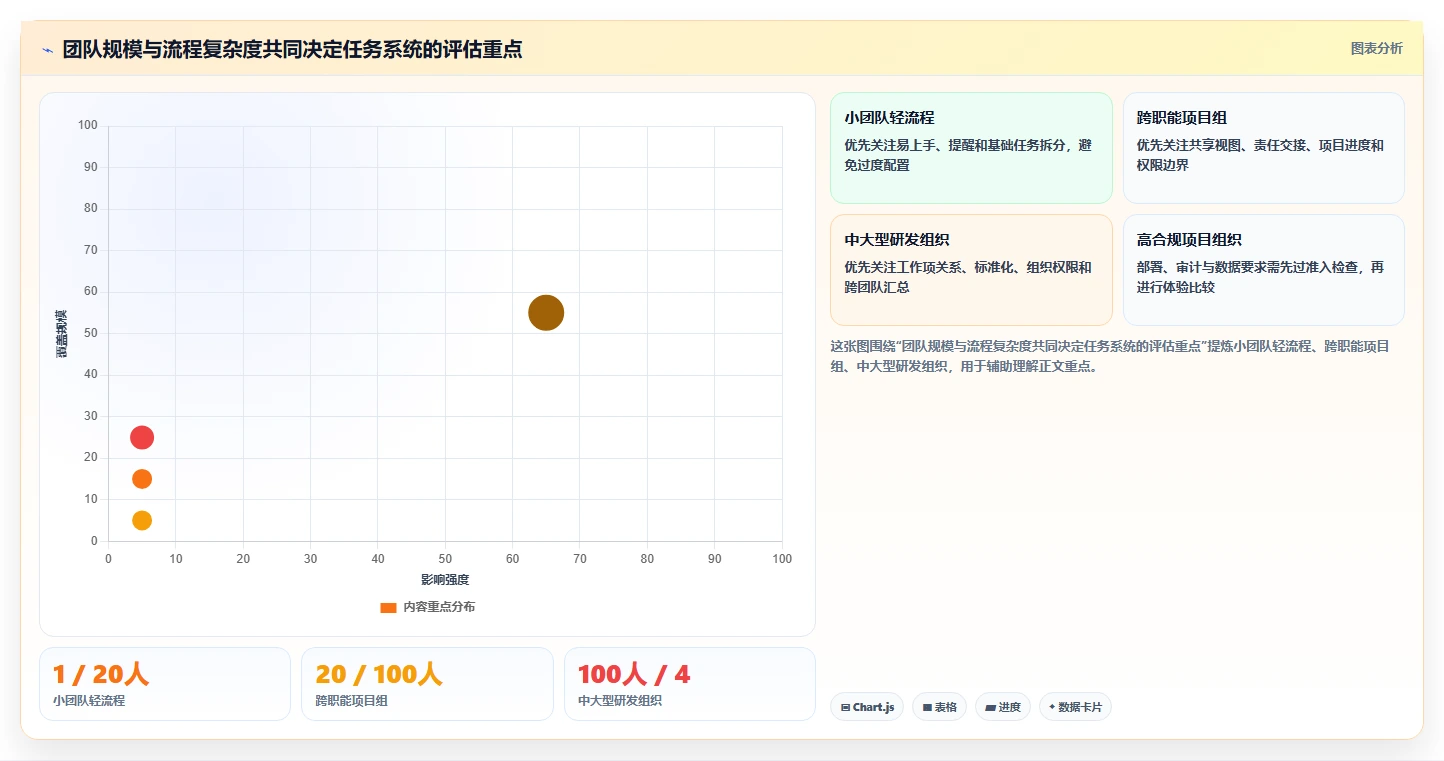
Task: Click the description 优先关注共享视图、责任交接
Action: pyautogui.click(x=1260, y=155)
